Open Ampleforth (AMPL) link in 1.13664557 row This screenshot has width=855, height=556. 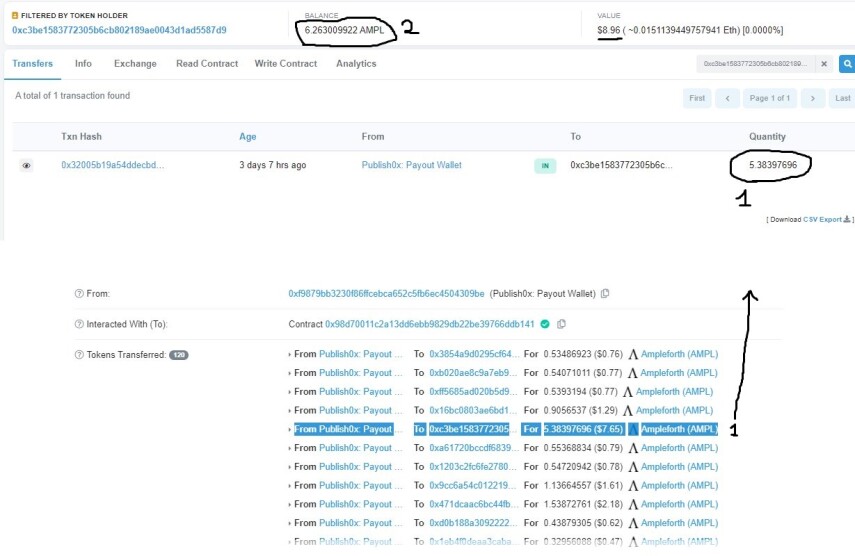[x=679, y=485]
